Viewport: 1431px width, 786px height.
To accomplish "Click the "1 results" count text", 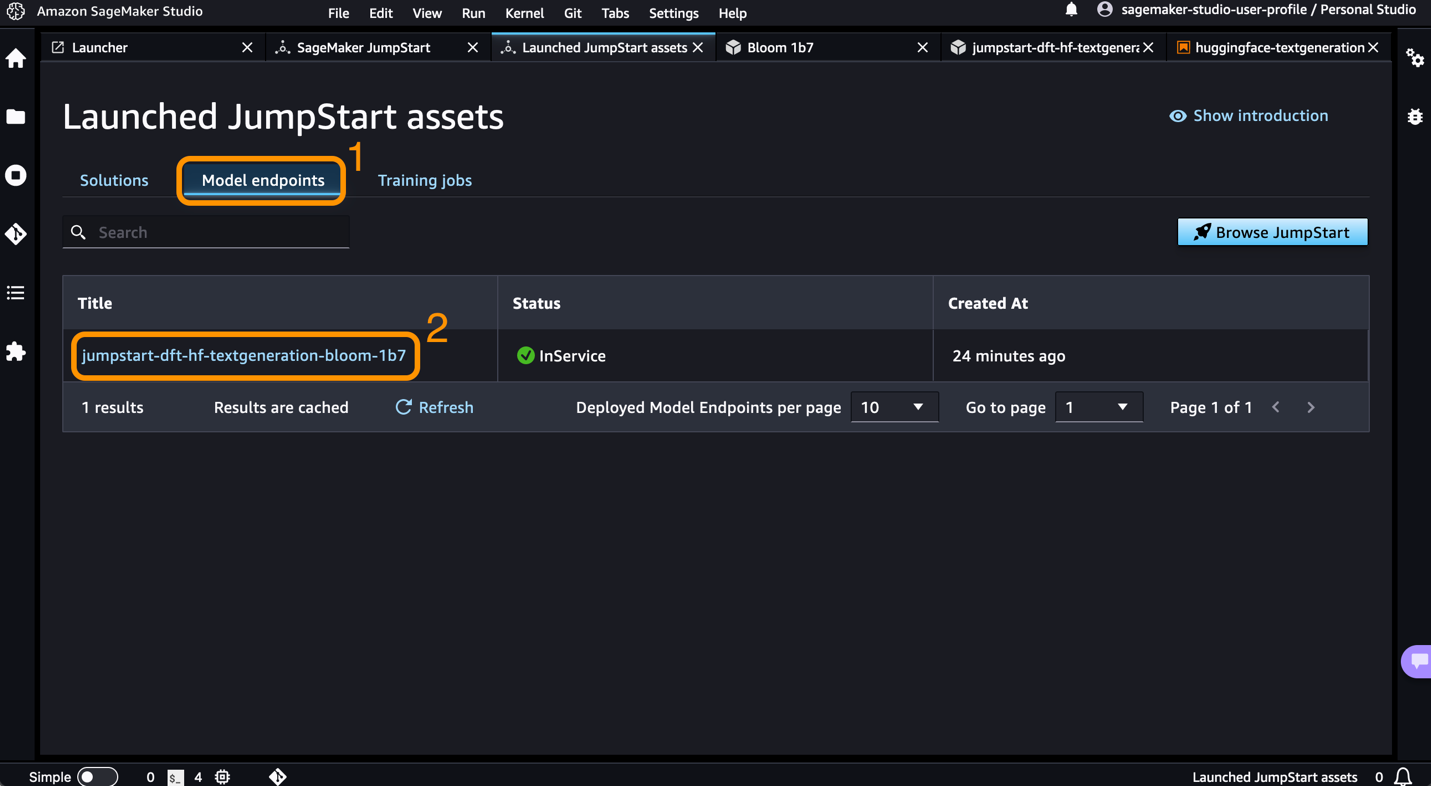I will 112,407.
